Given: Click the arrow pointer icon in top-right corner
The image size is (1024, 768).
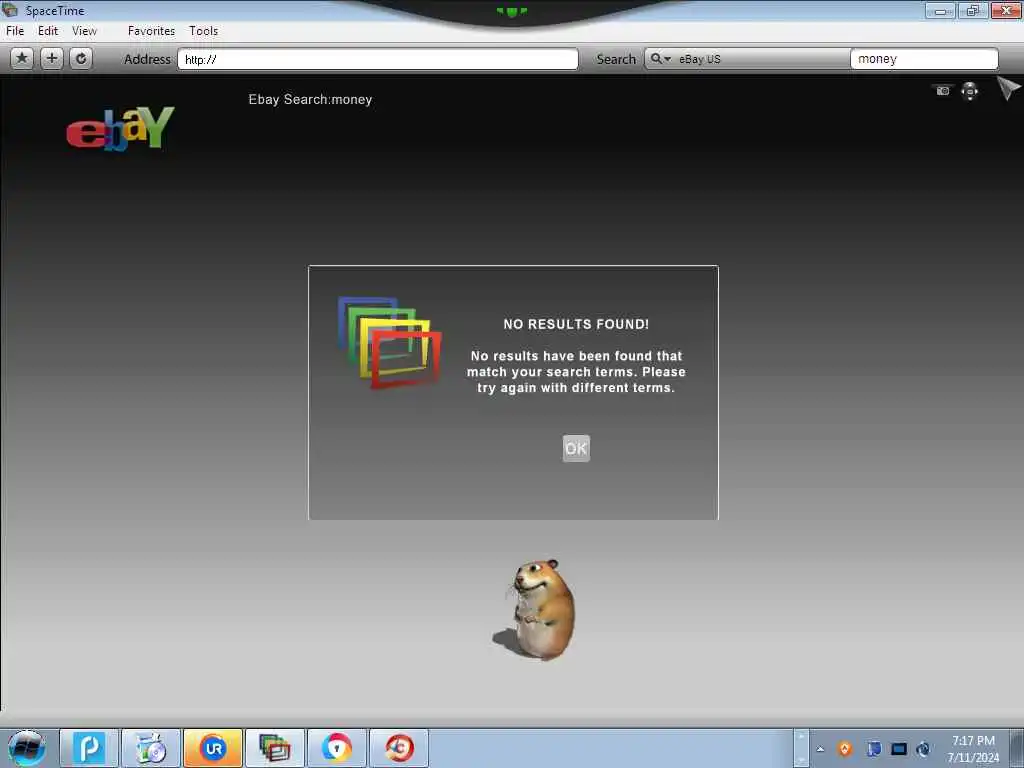Looking at the screenshot, I should coord(1008,88).
